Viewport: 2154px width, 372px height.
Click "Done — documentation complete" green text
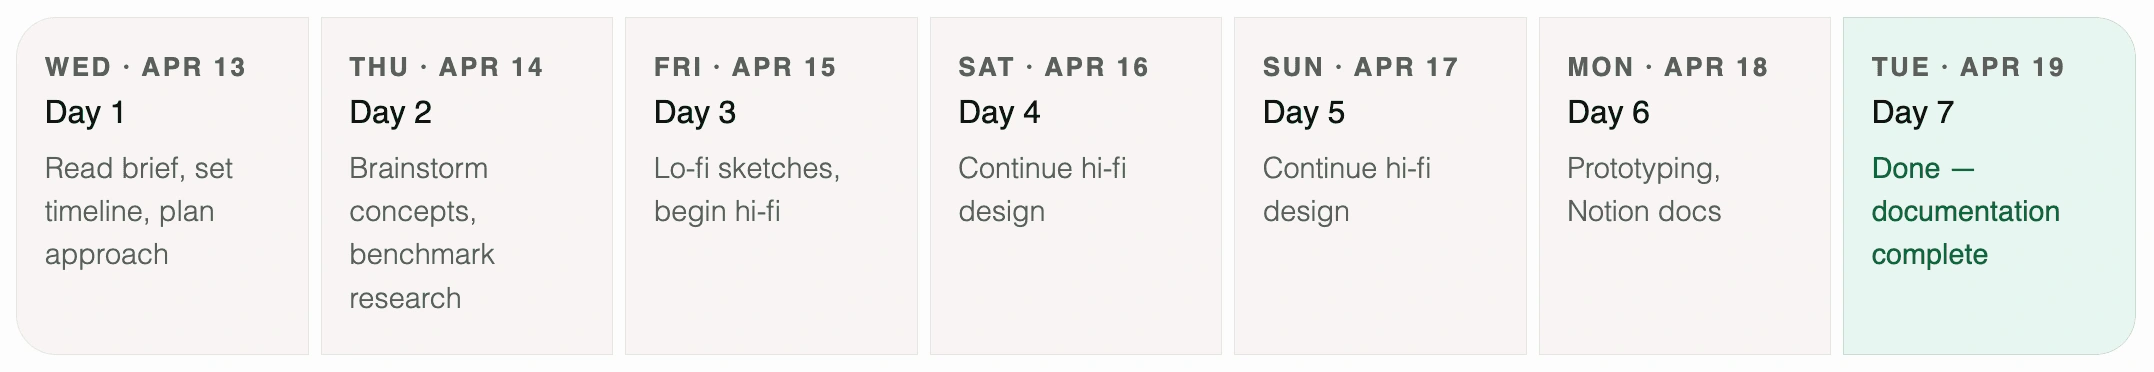(x=1966, y=211)
